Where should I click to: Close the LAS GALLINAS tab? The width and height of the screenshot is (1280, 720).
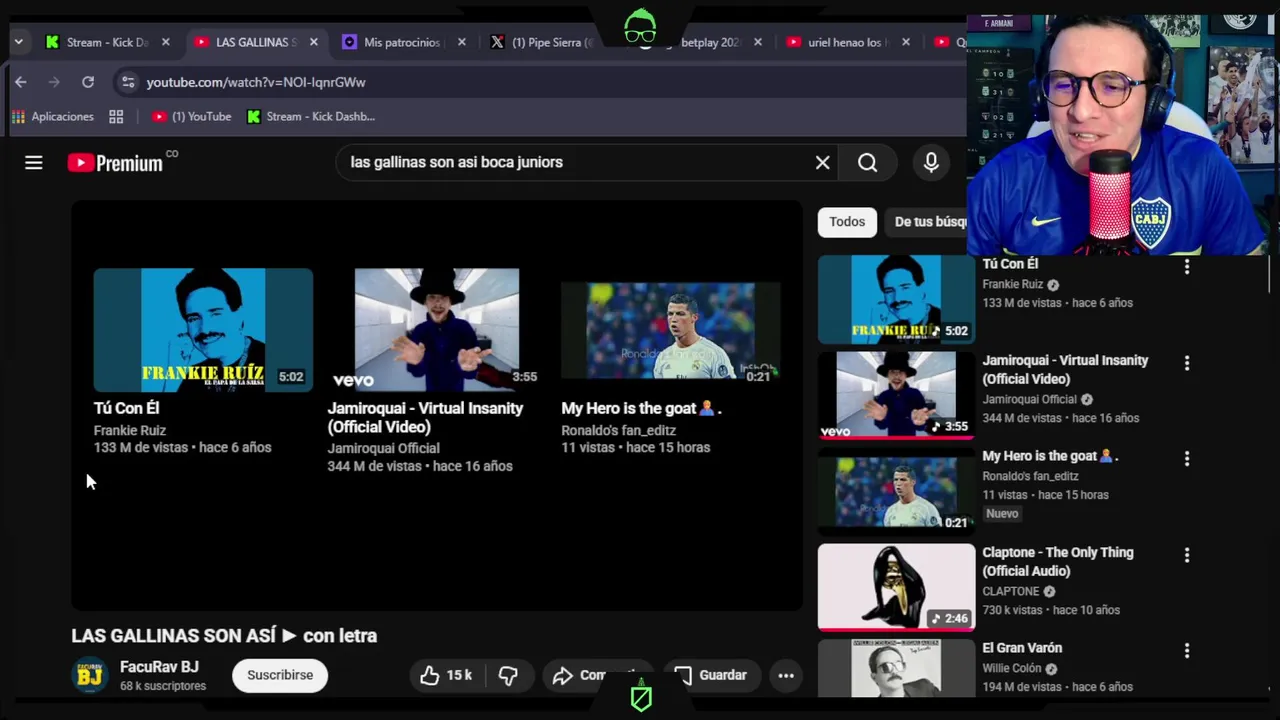point(314,42)
